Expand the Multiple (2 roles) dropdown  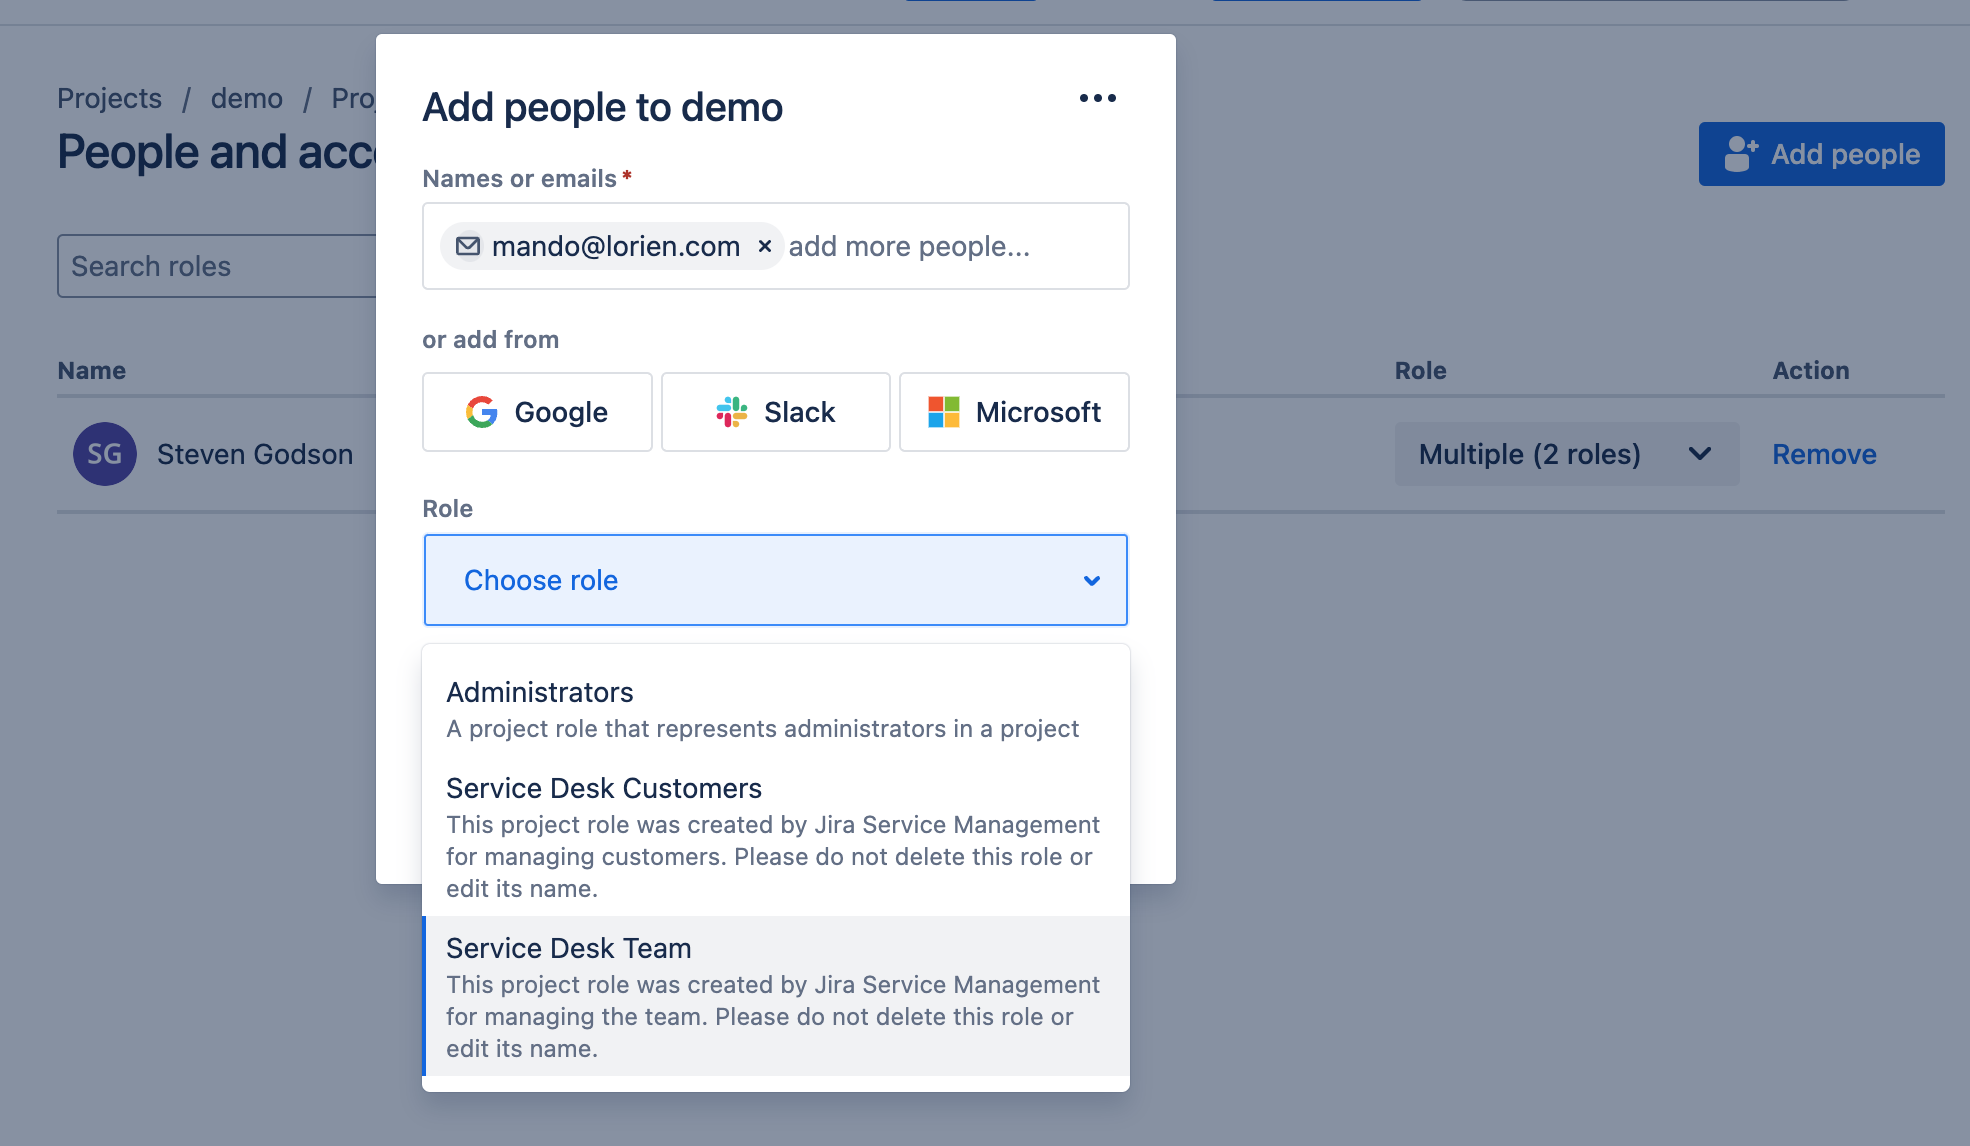1566,454
